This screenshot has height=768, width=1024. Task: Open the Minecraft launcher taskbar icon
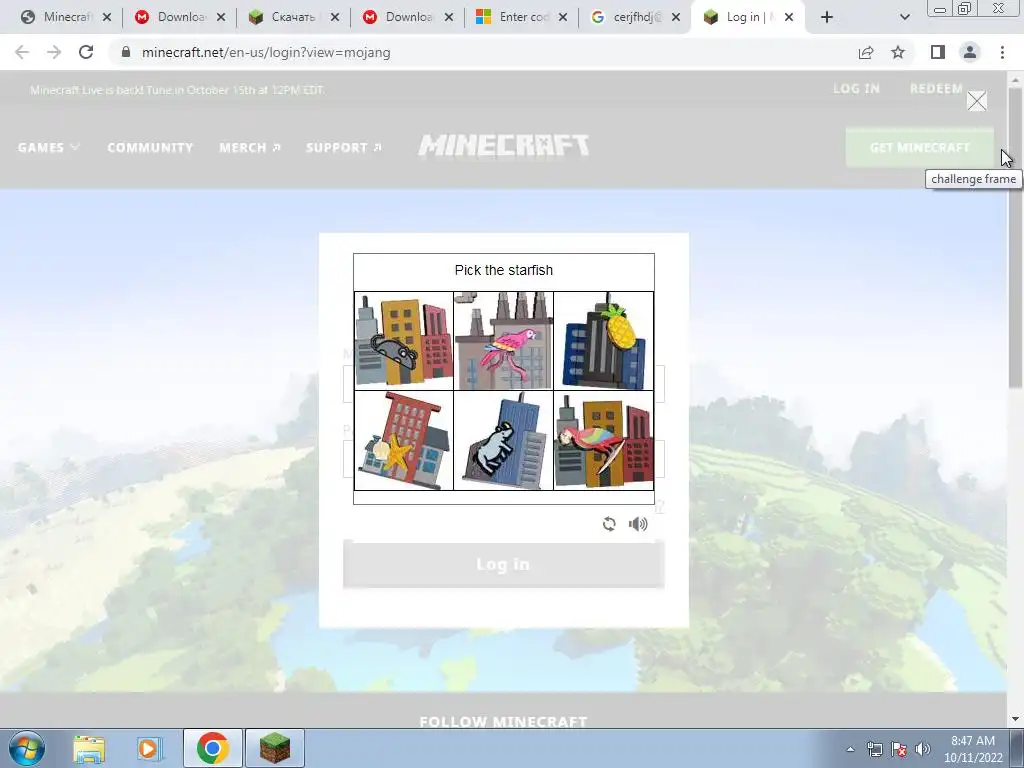coord(275,748)
